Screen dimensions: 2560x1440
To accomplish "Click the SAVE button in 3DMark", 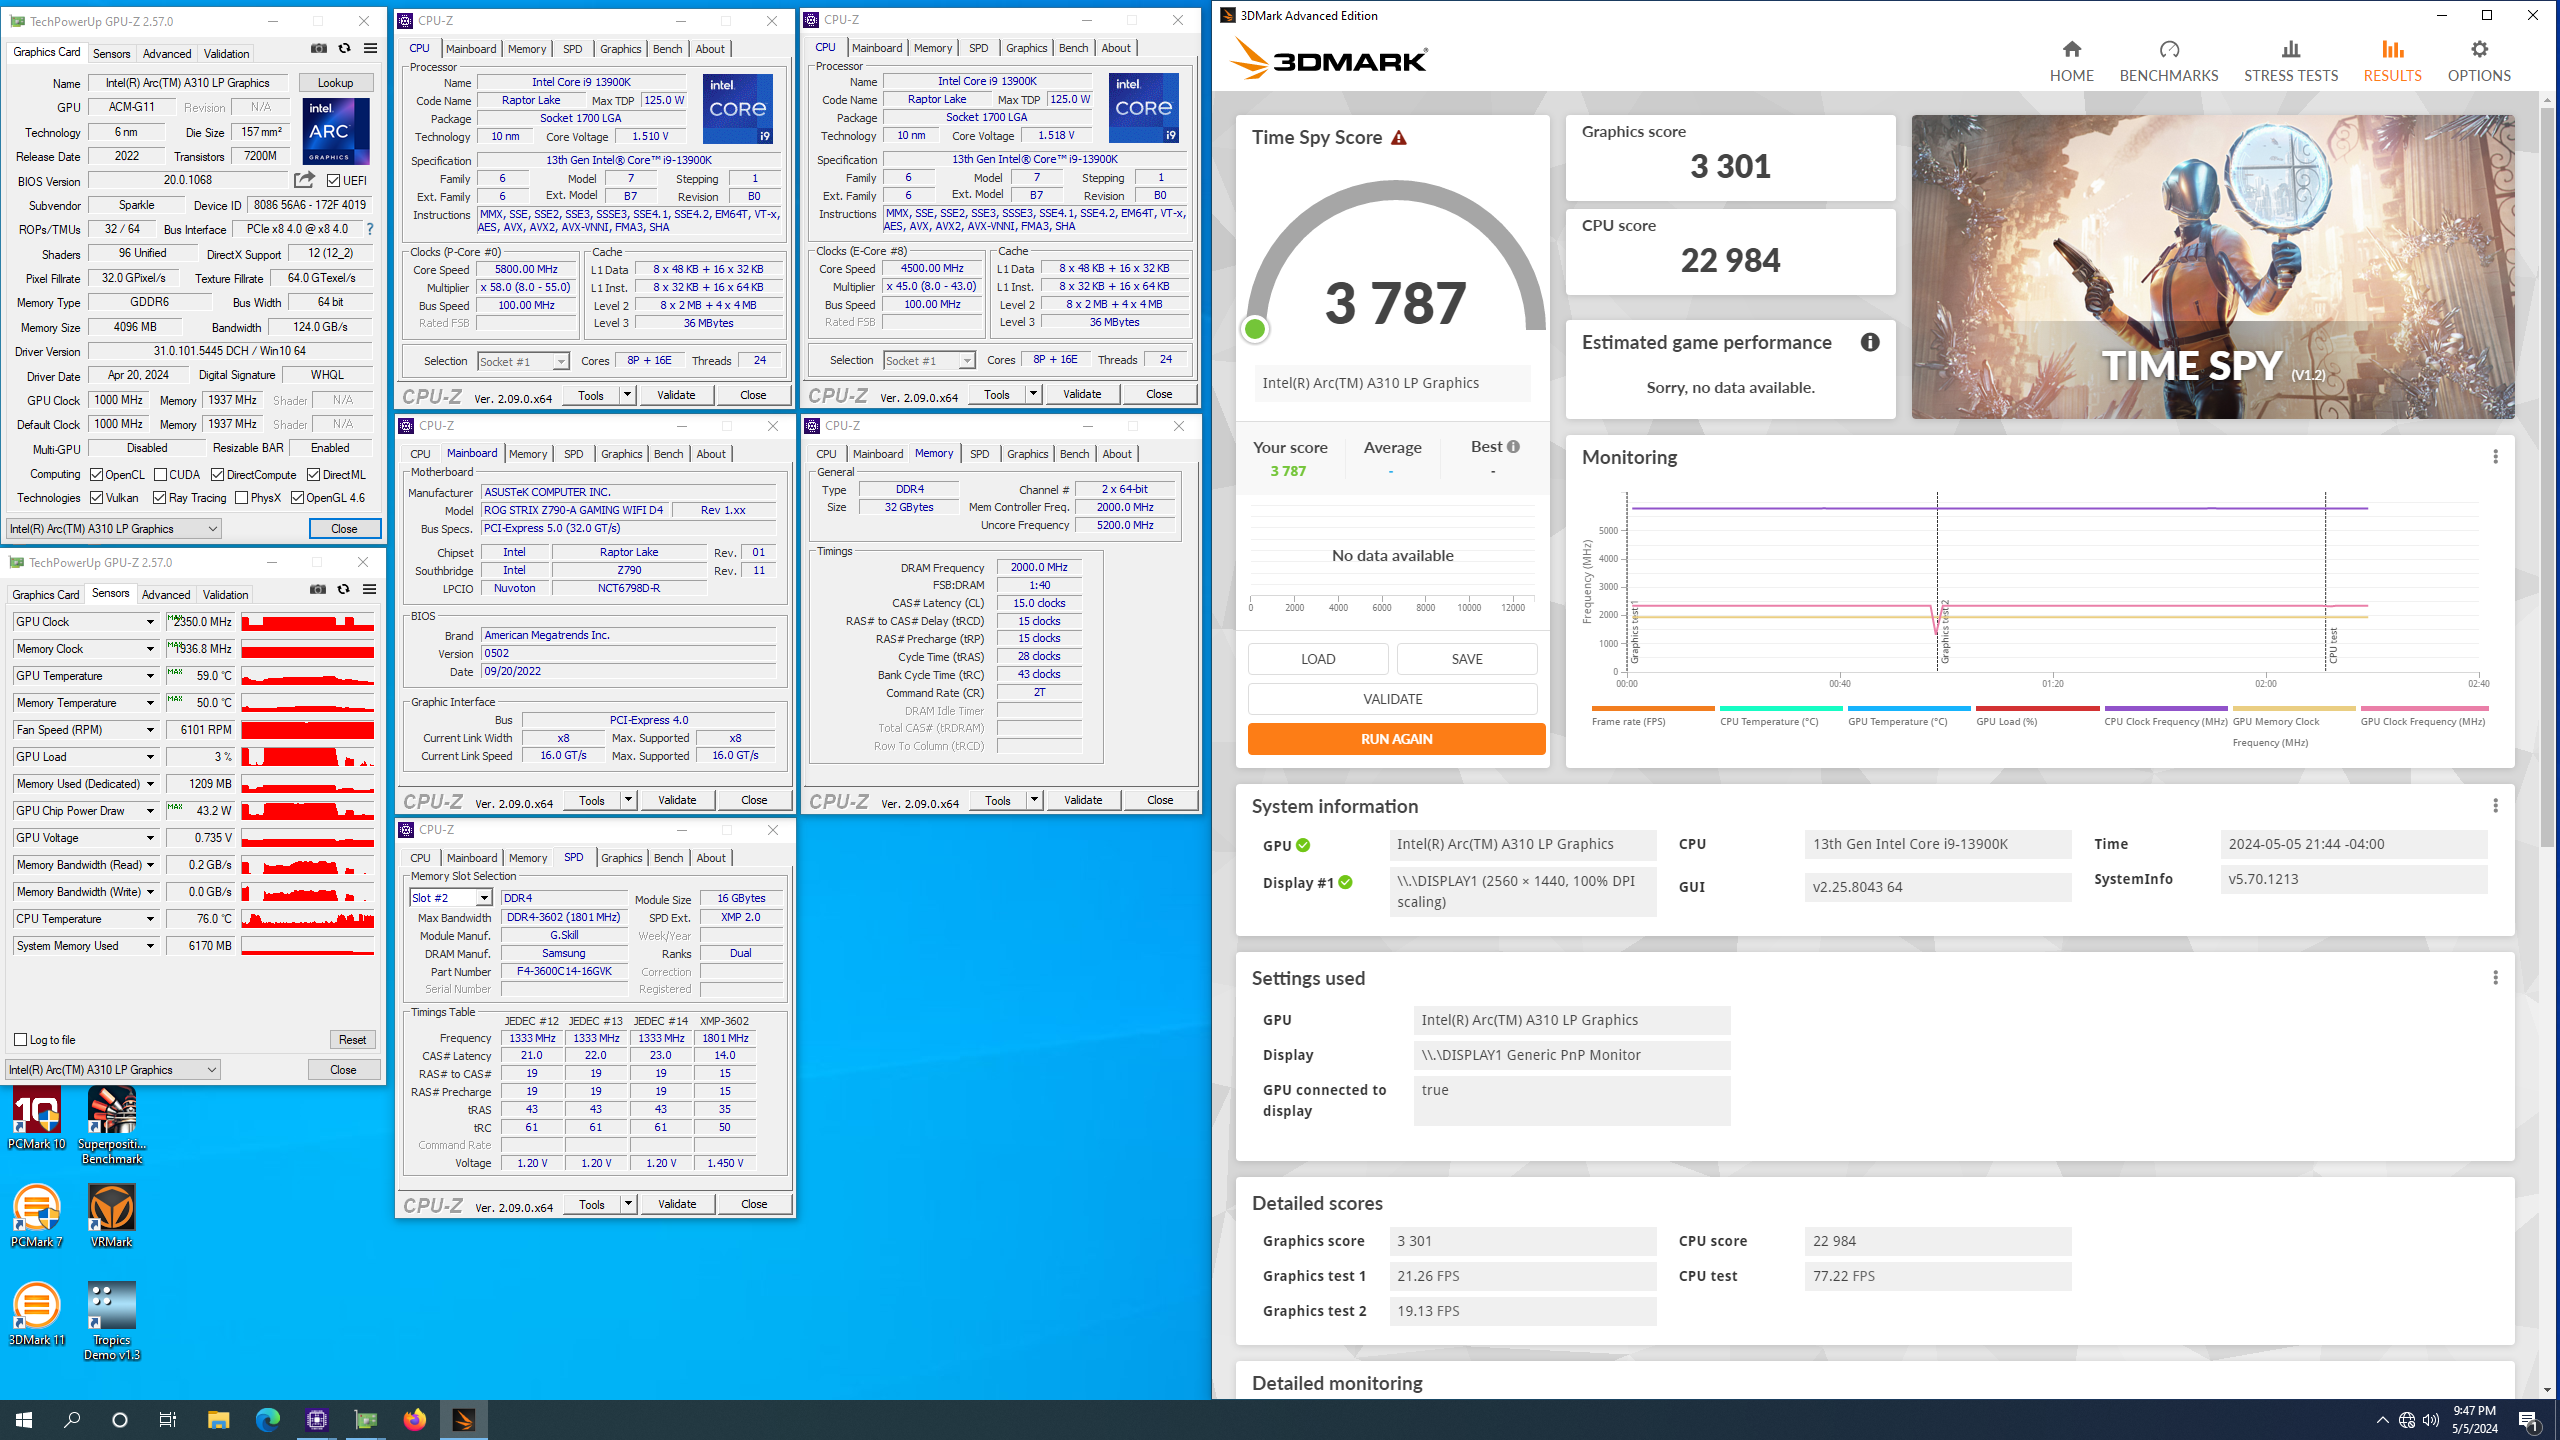I will (1467, 659).
